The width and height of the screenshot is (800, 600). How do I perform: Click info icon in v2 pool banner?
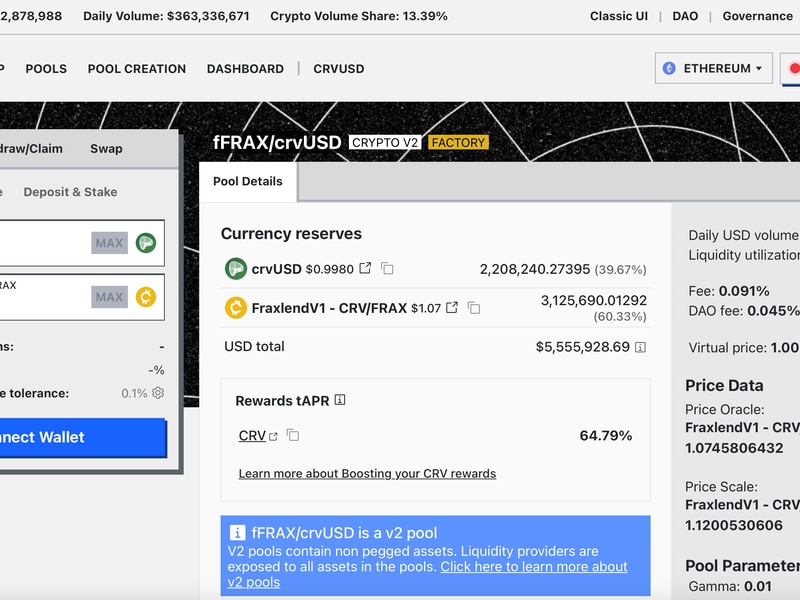click(x=237, y=533)
